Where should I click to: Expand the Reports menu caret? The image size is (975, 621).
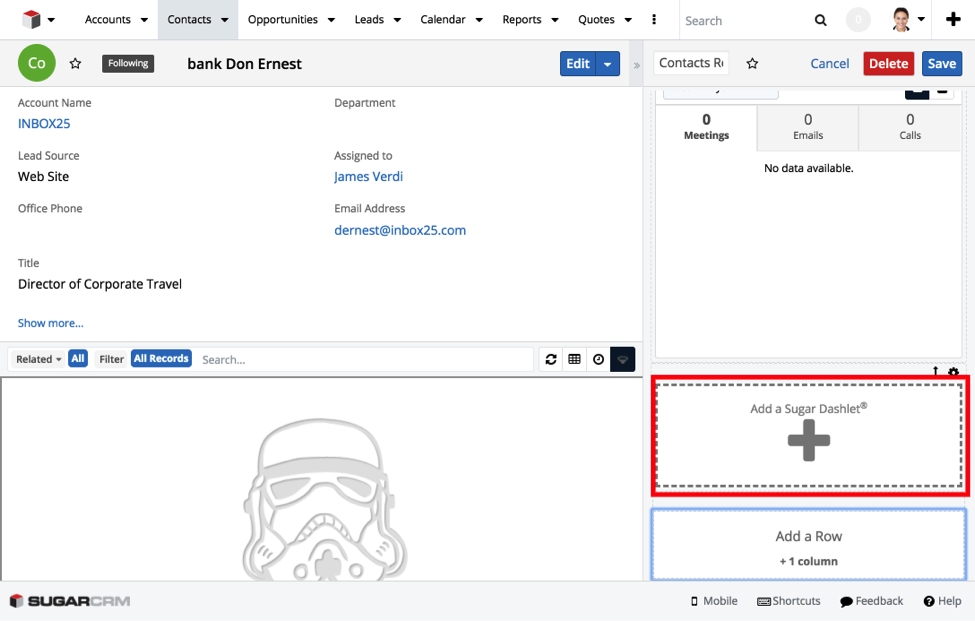point(555,20)
